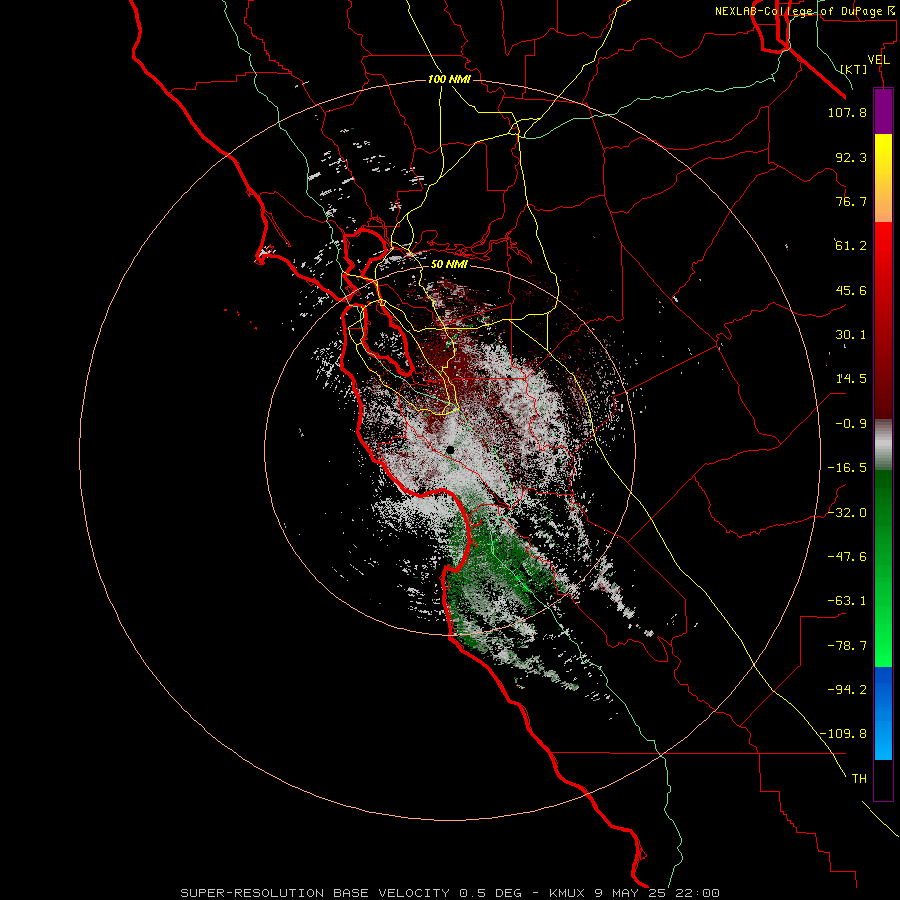The width and height of the screenshot is (900, 900).
Task: Click the -47.6 scale value
Action: pos(847,557)
